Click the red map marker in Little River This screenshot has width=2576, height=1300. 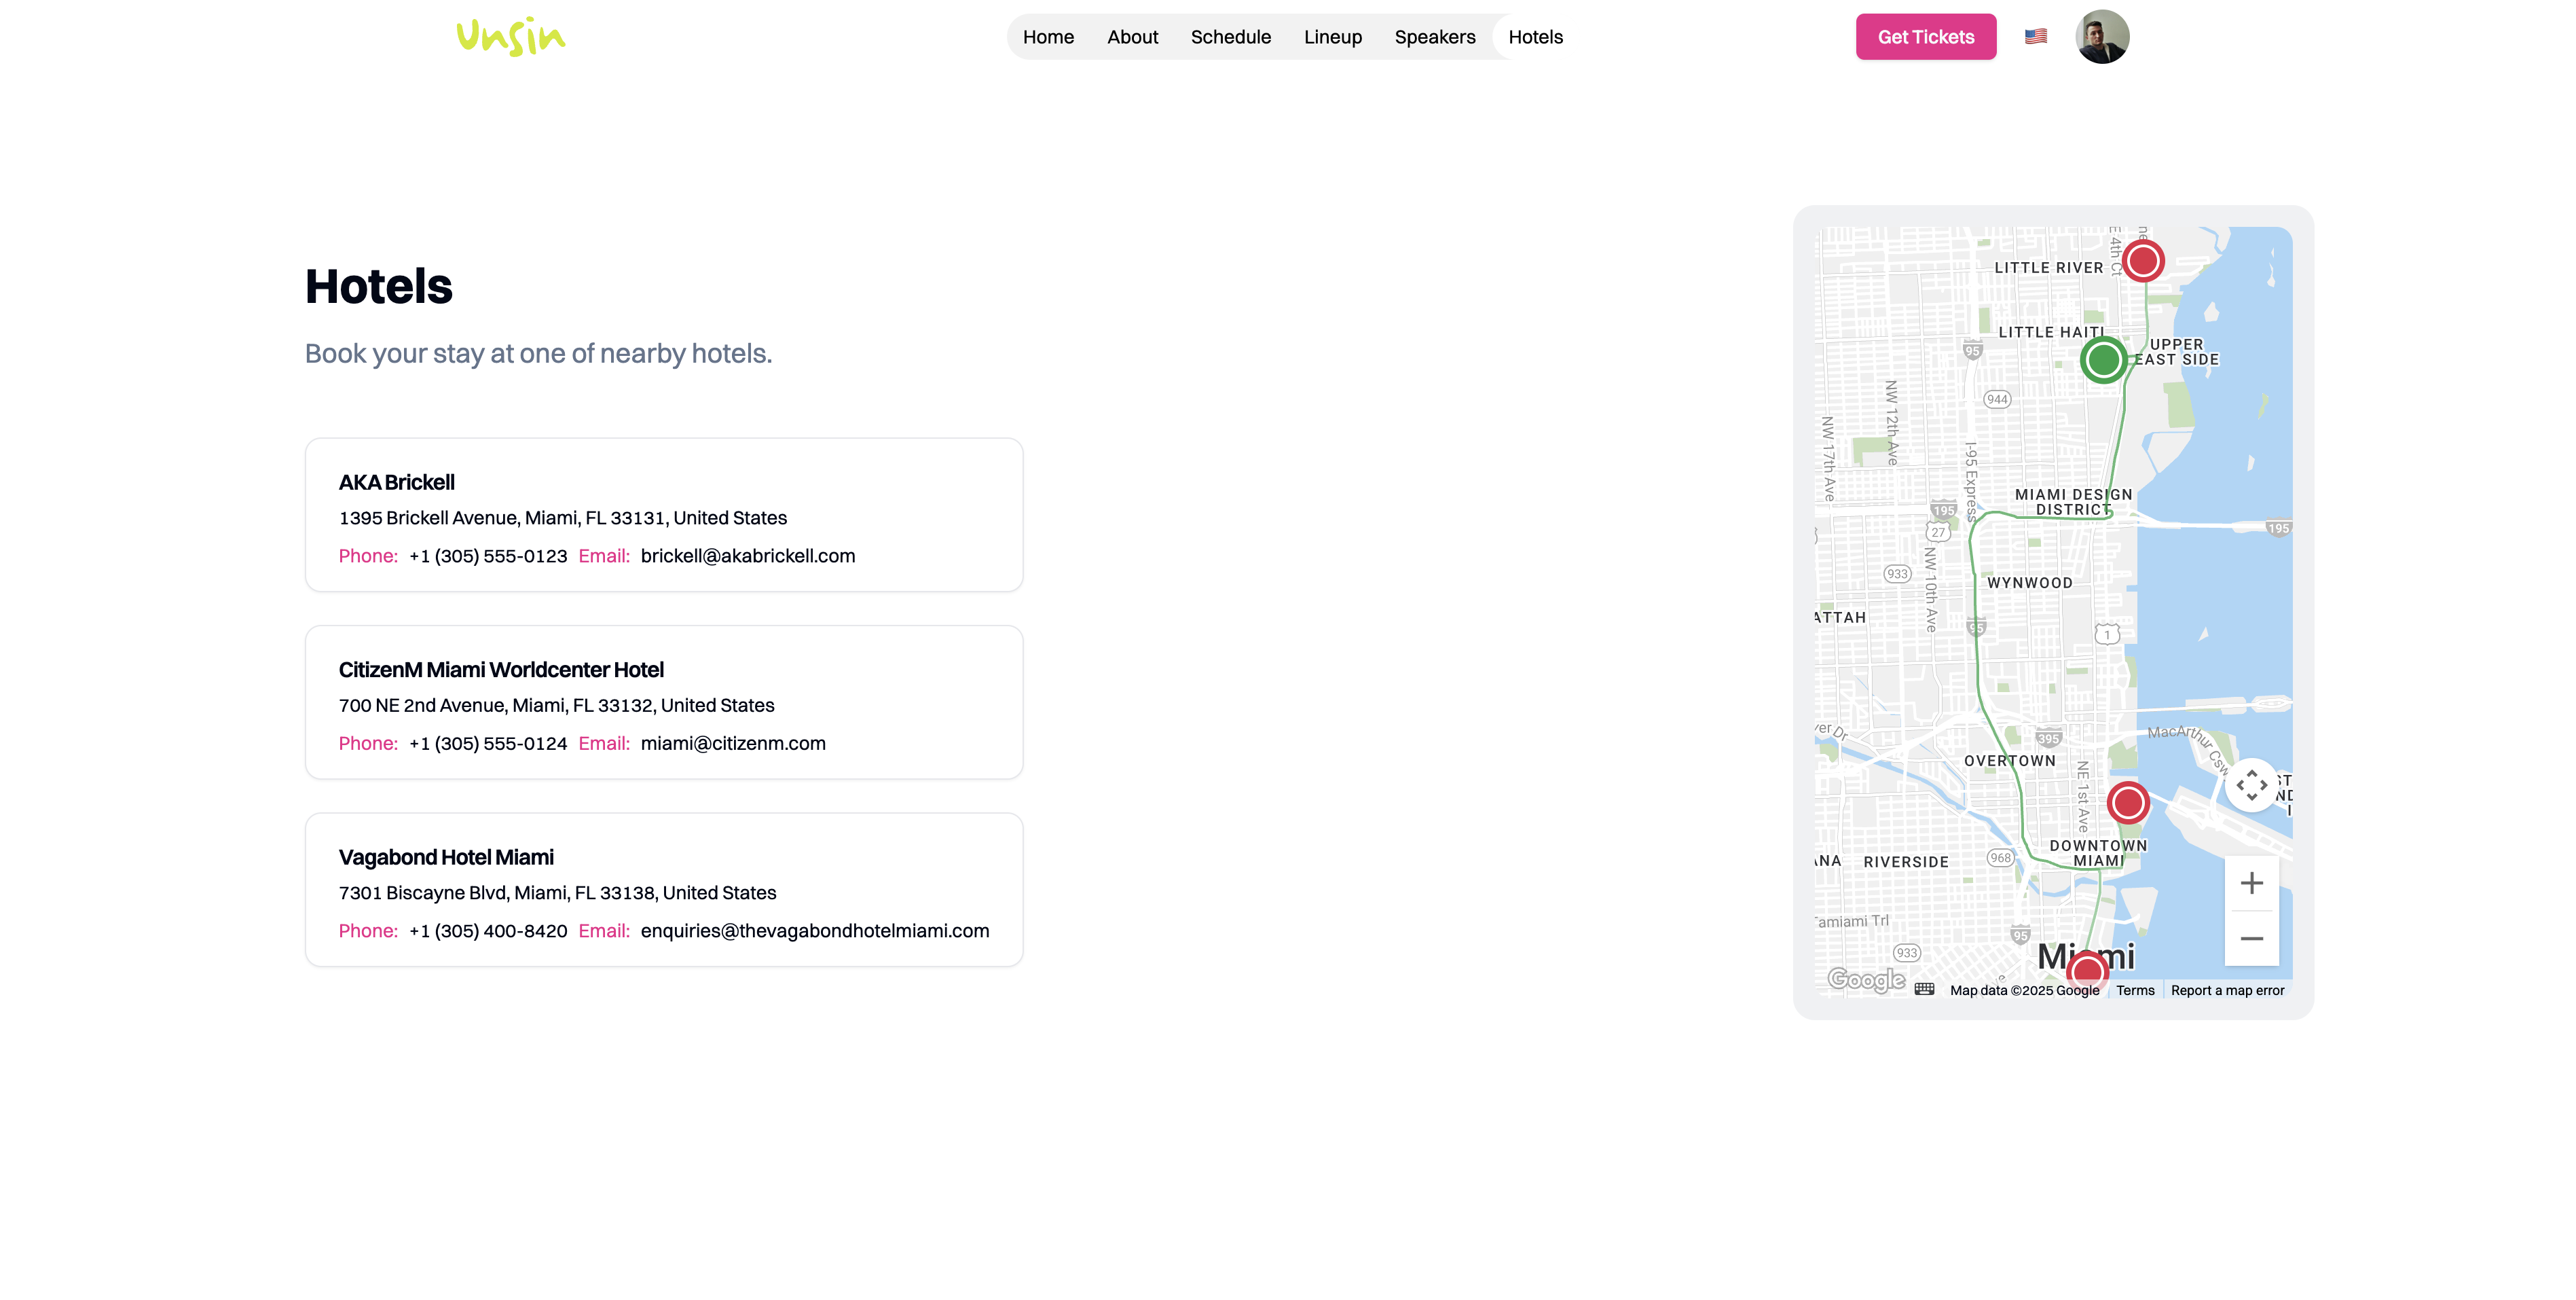click(x=2142, y=261)
